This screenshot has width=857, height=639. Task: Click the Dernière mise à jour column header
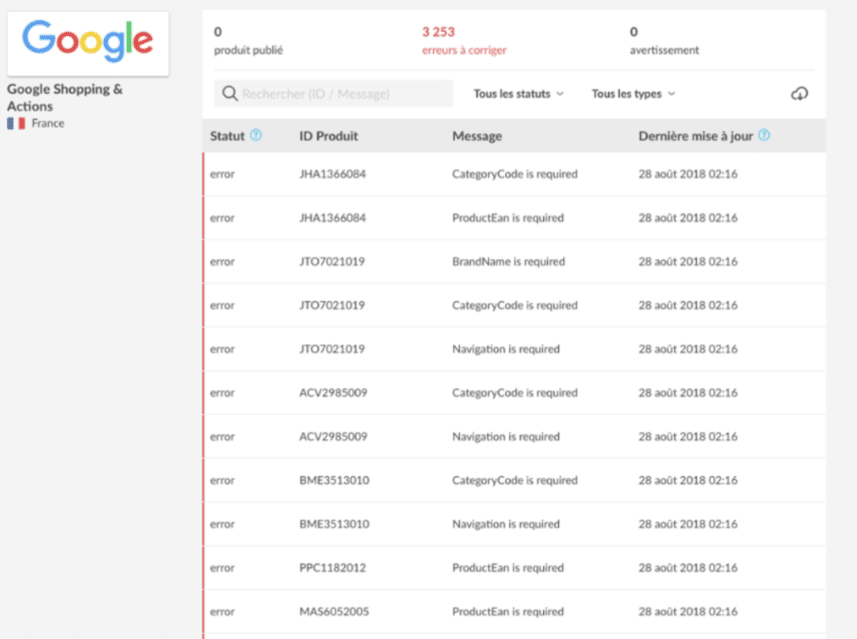(695, 136)
